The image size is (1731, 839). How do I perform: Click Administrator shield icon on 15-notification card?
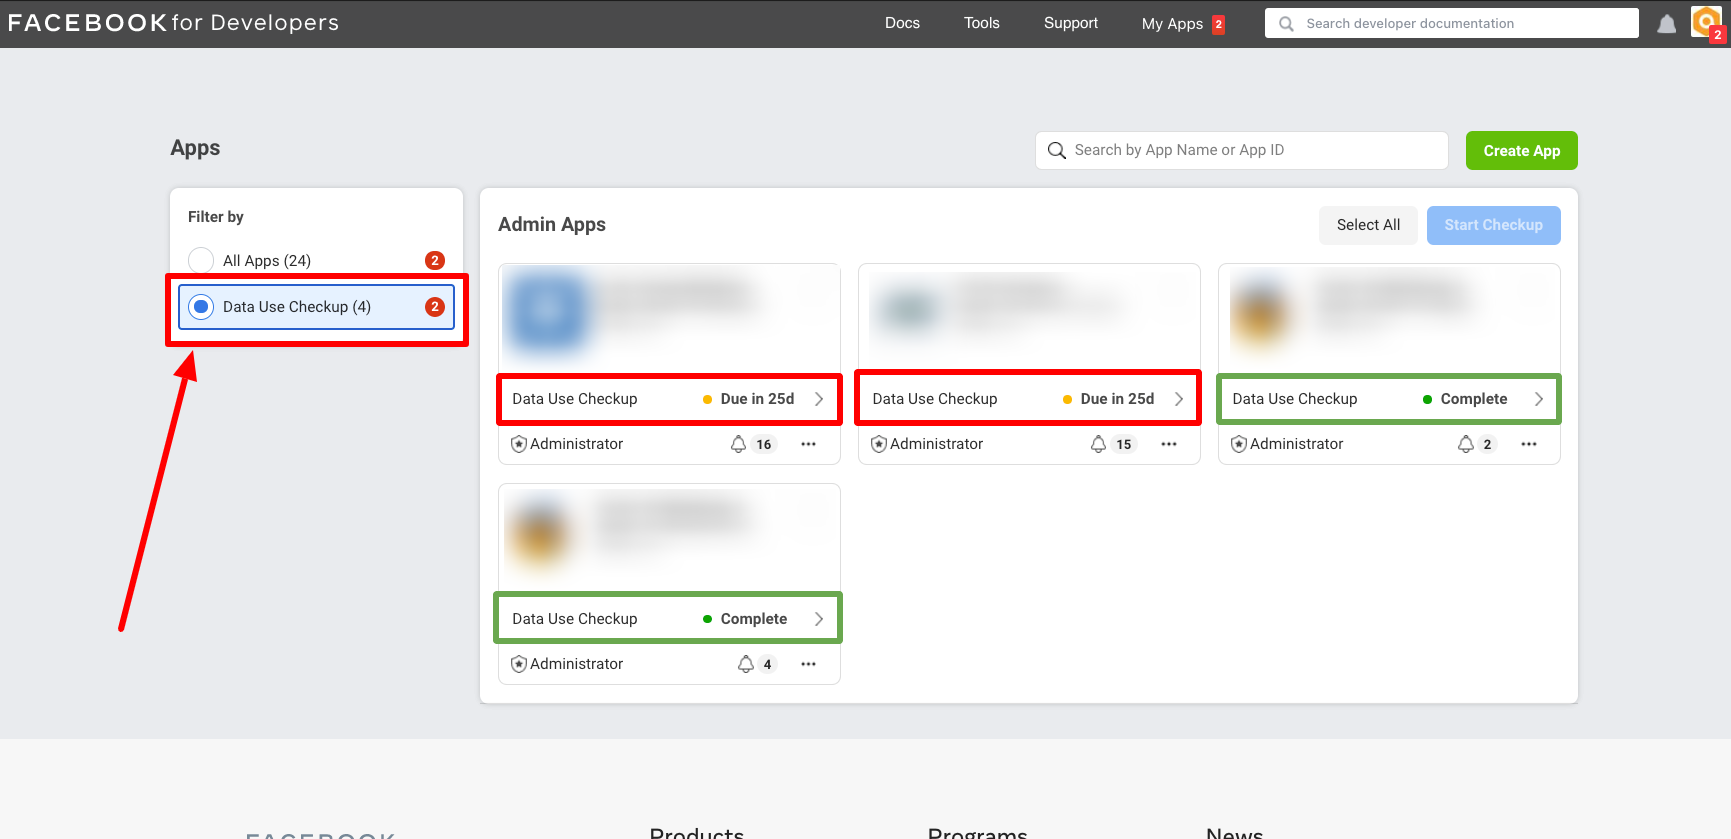[879, 444]
